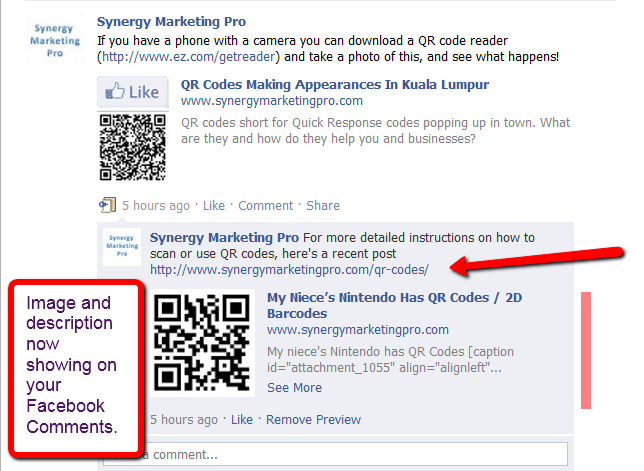Open the small QR code thumbnail
Image resolution: width=644 pixels, height=471 pixels.
tap(133, 147)
